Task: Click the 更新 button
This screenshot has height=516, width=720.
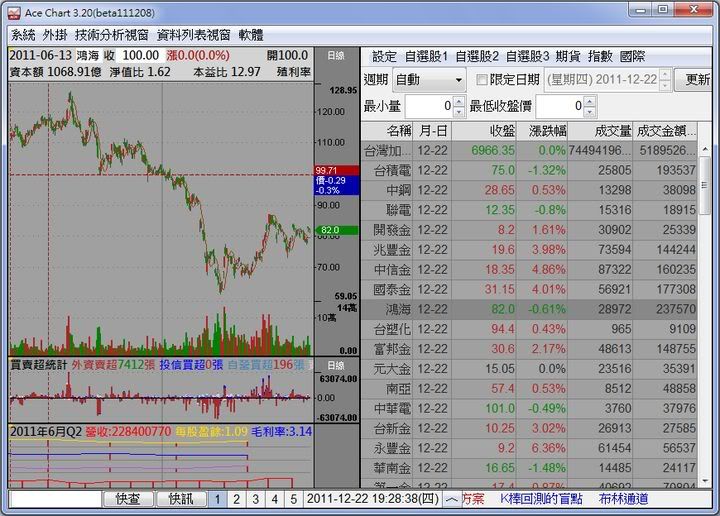Action: point(695,80)
